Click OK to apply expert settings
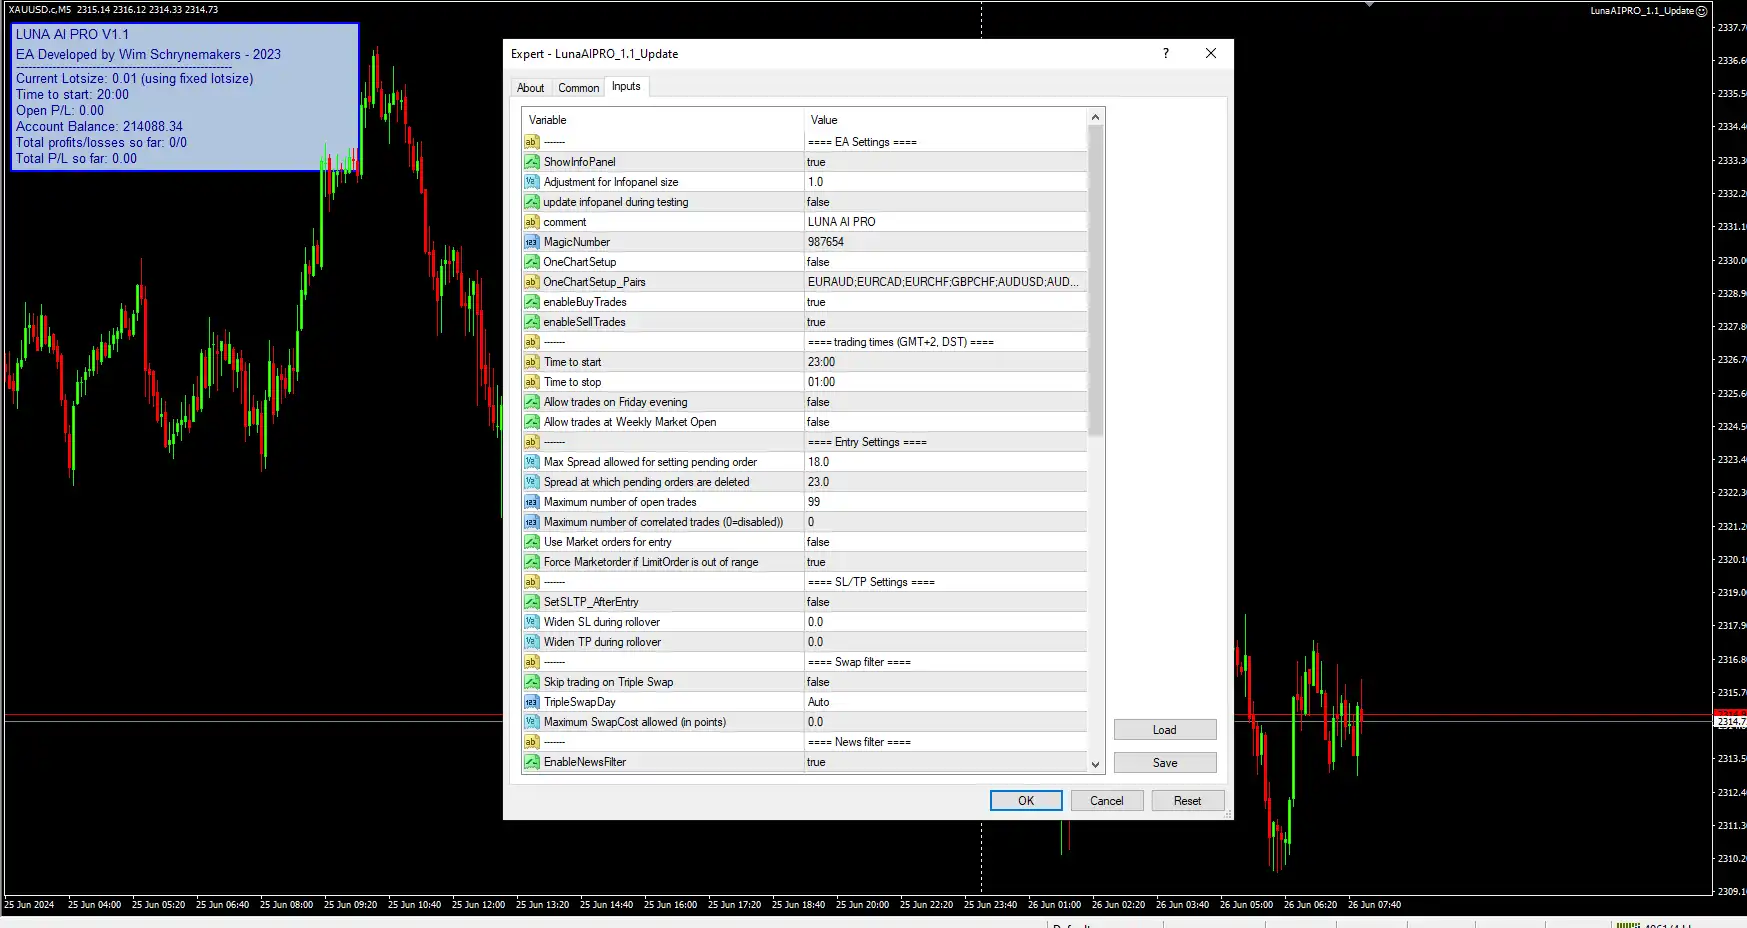 (1026, 801)
